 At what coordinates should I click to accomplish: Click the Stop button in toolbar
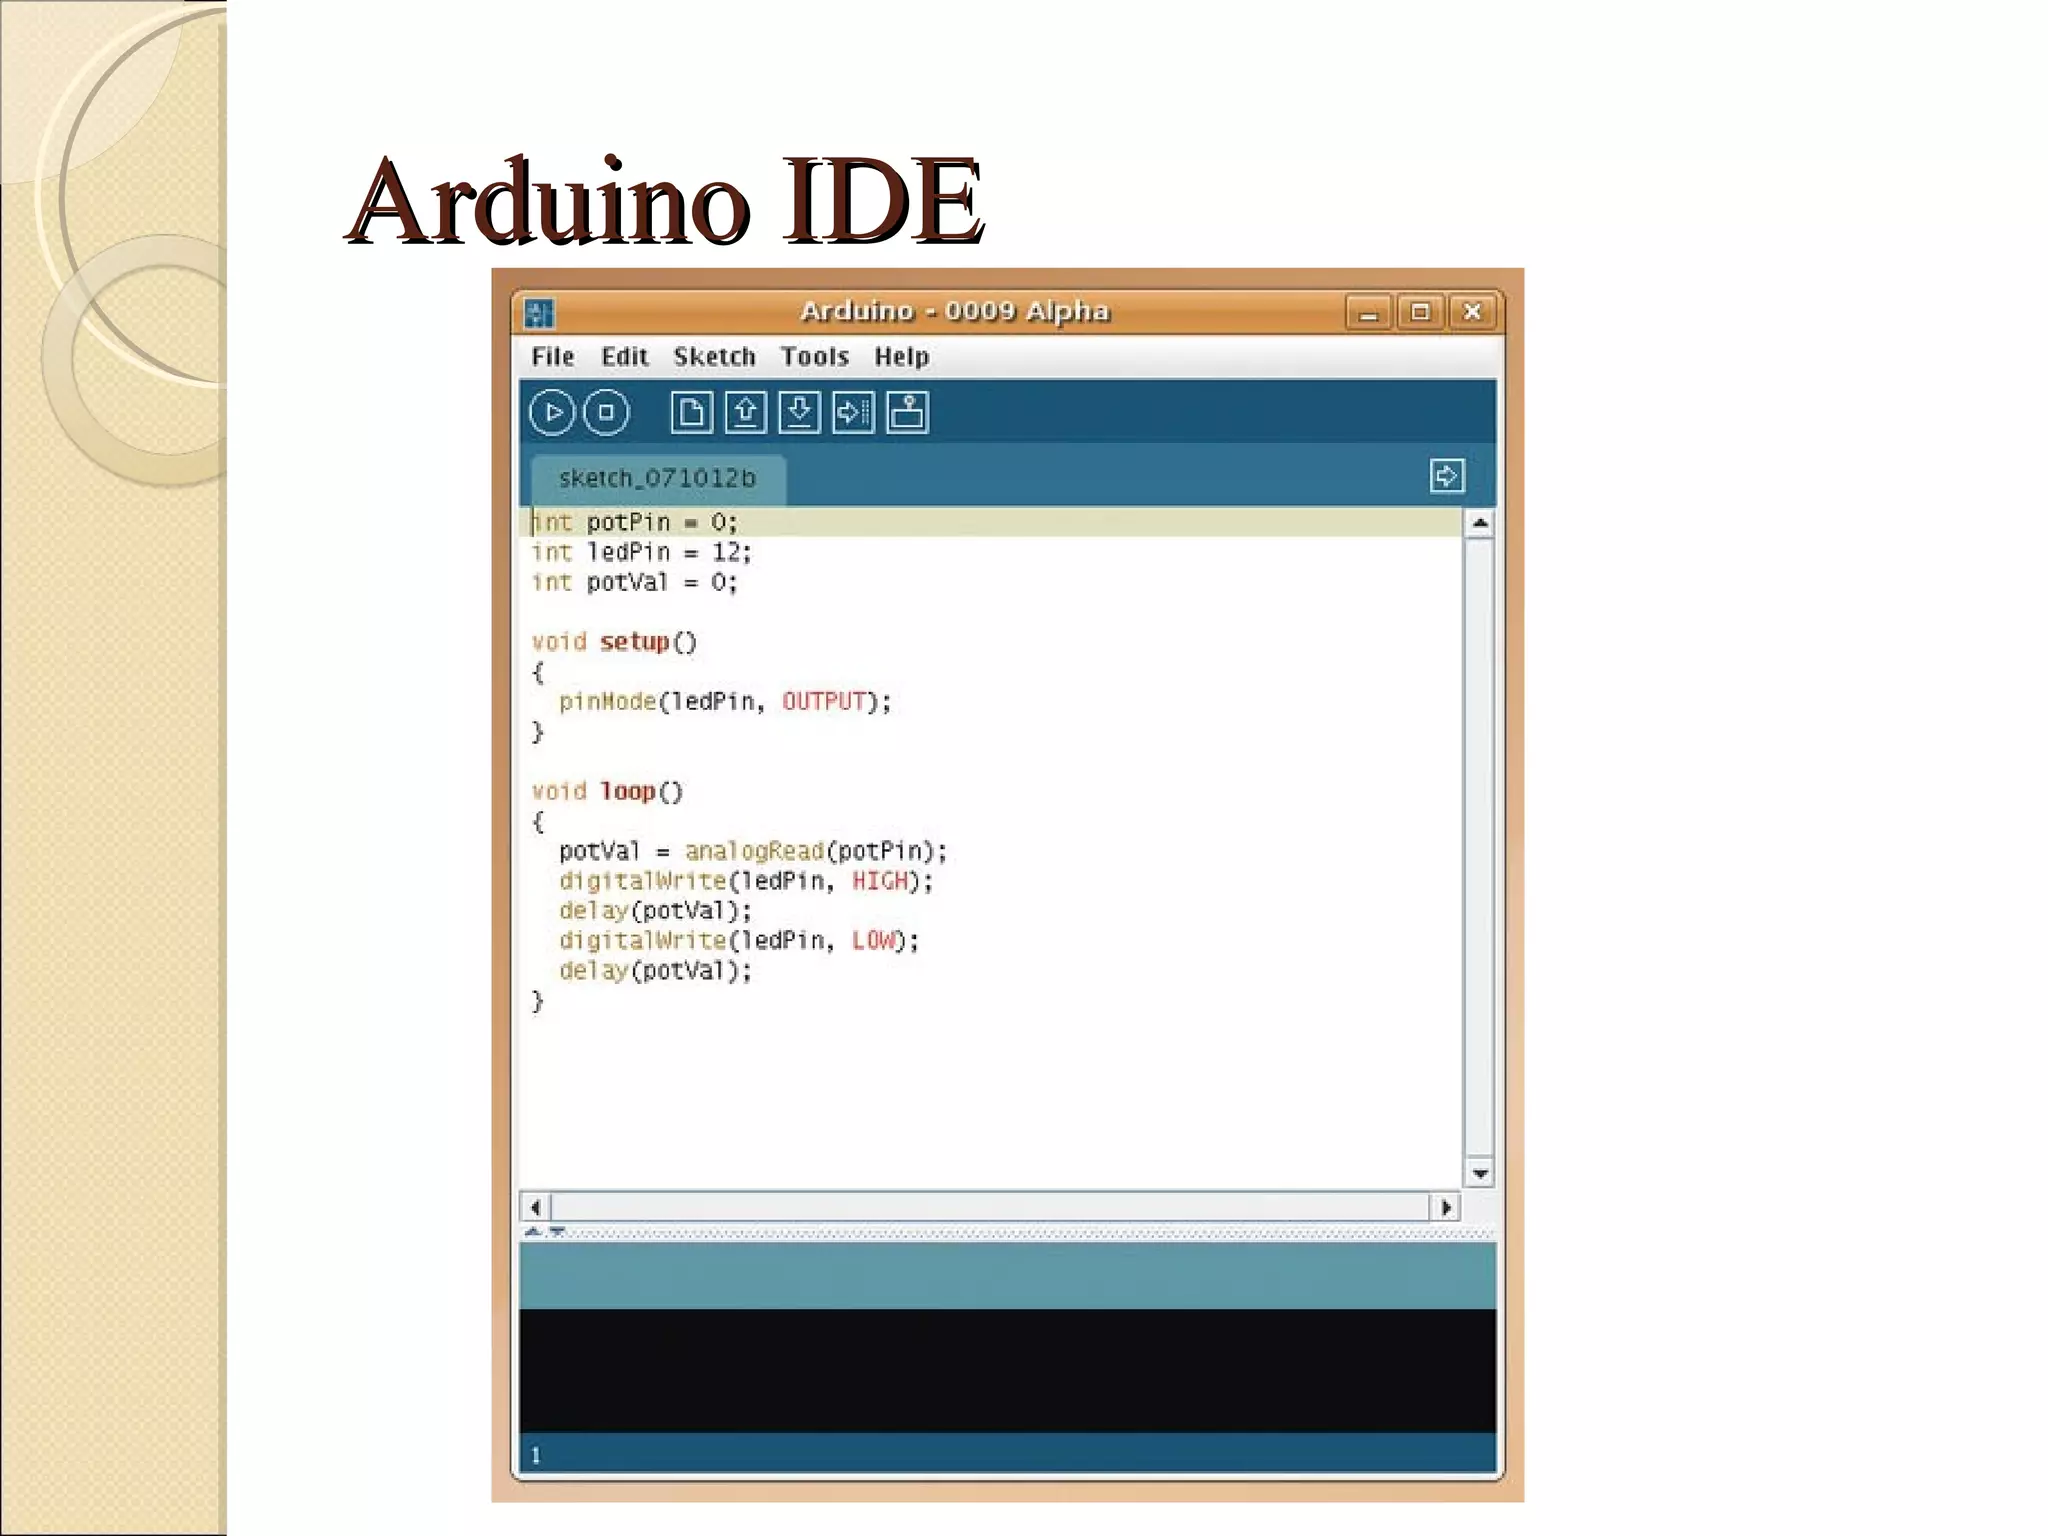[605, 412]
